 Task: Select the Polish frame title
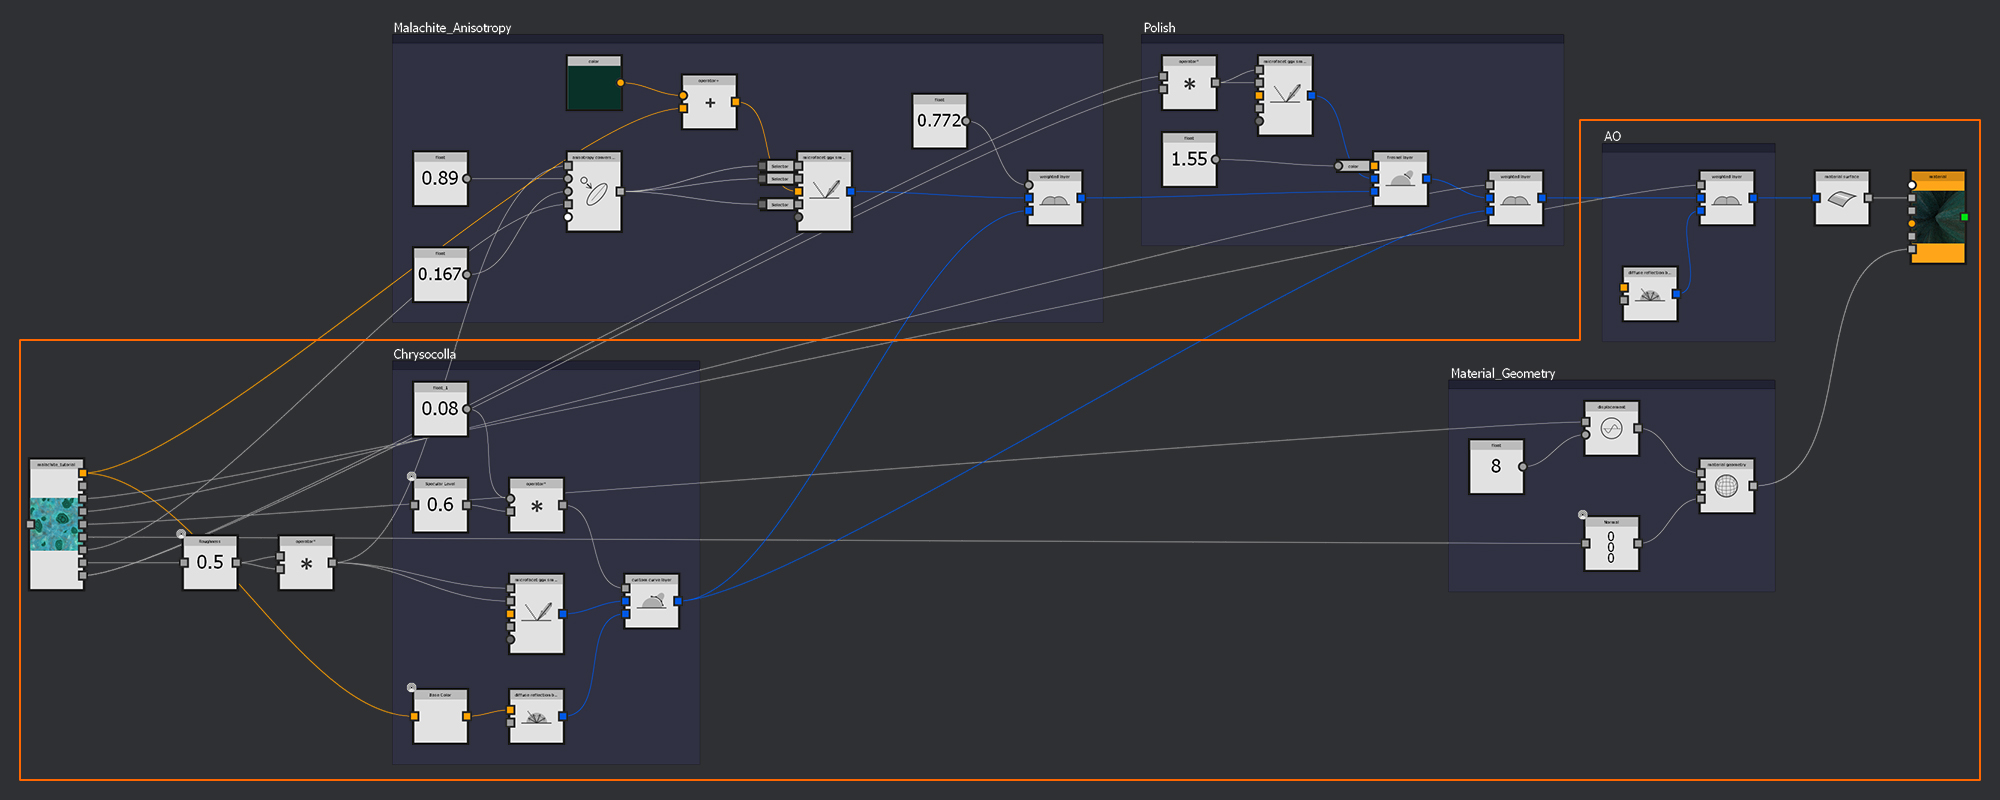[1159, 28]
